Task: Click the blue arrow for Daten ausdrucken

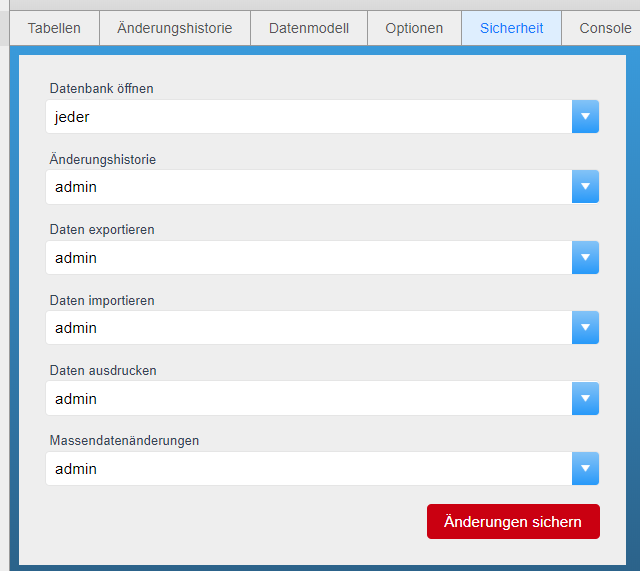Action: point(585,399)
